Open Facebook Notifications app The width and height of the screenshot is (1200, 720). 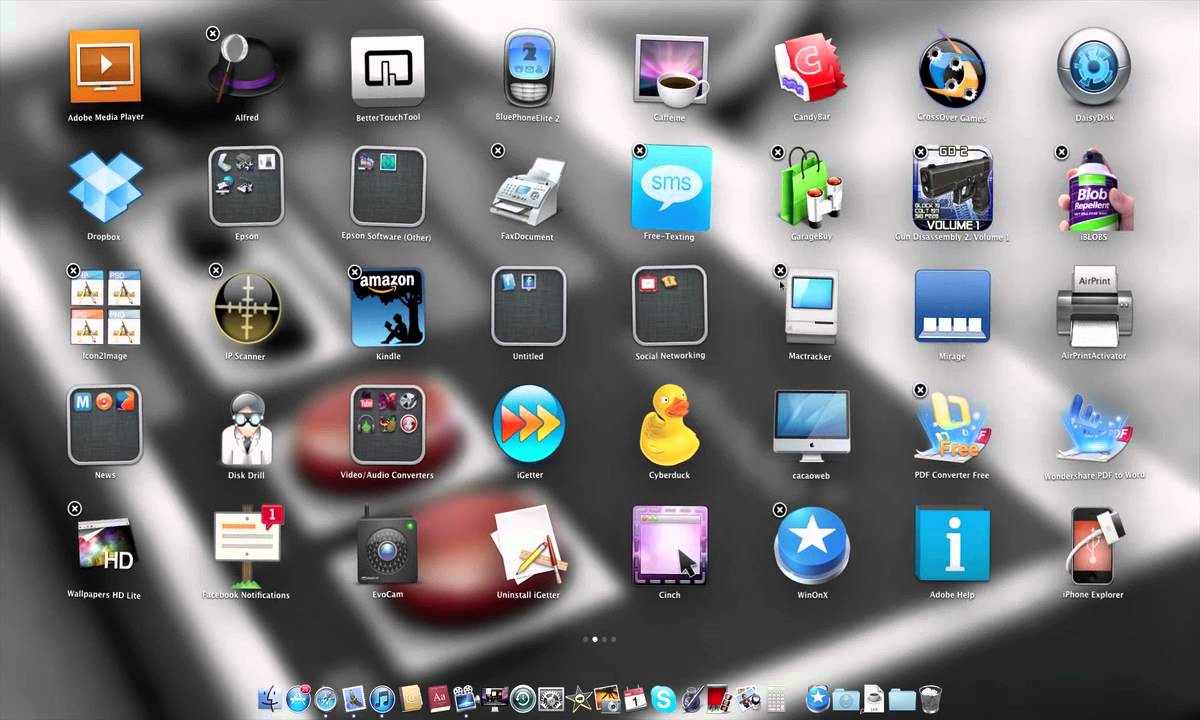247,546
